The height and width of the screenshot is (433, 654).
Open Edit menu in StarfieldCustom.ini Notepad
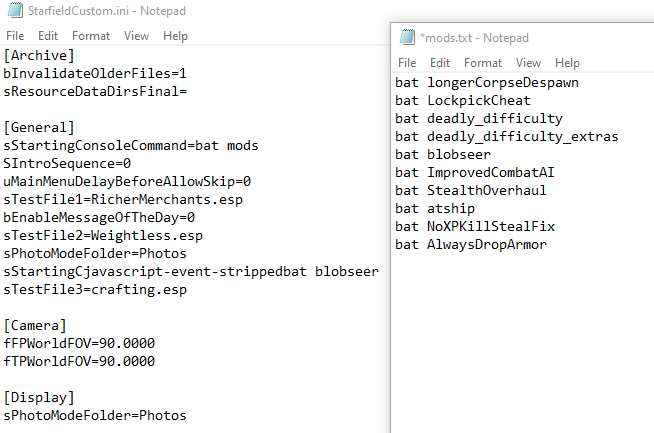48,36
